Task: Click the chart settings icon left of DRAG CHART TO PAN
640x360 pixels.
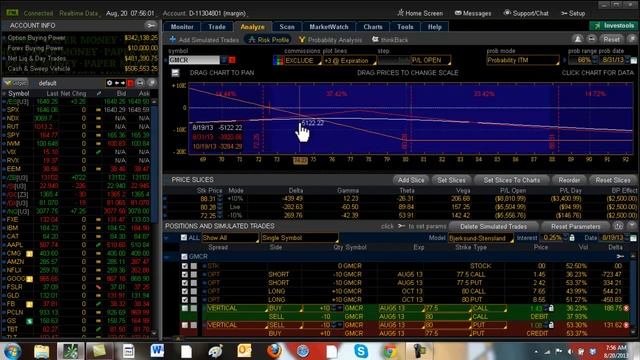Action: coord(176,73)
